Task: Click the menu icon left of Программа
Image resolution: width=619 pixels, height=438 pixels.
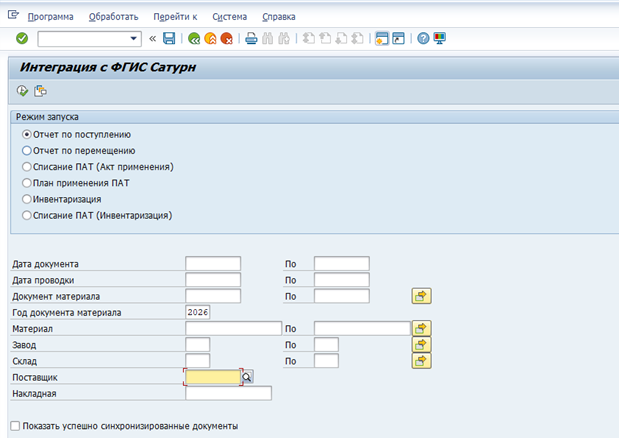Action: point(13,15)
